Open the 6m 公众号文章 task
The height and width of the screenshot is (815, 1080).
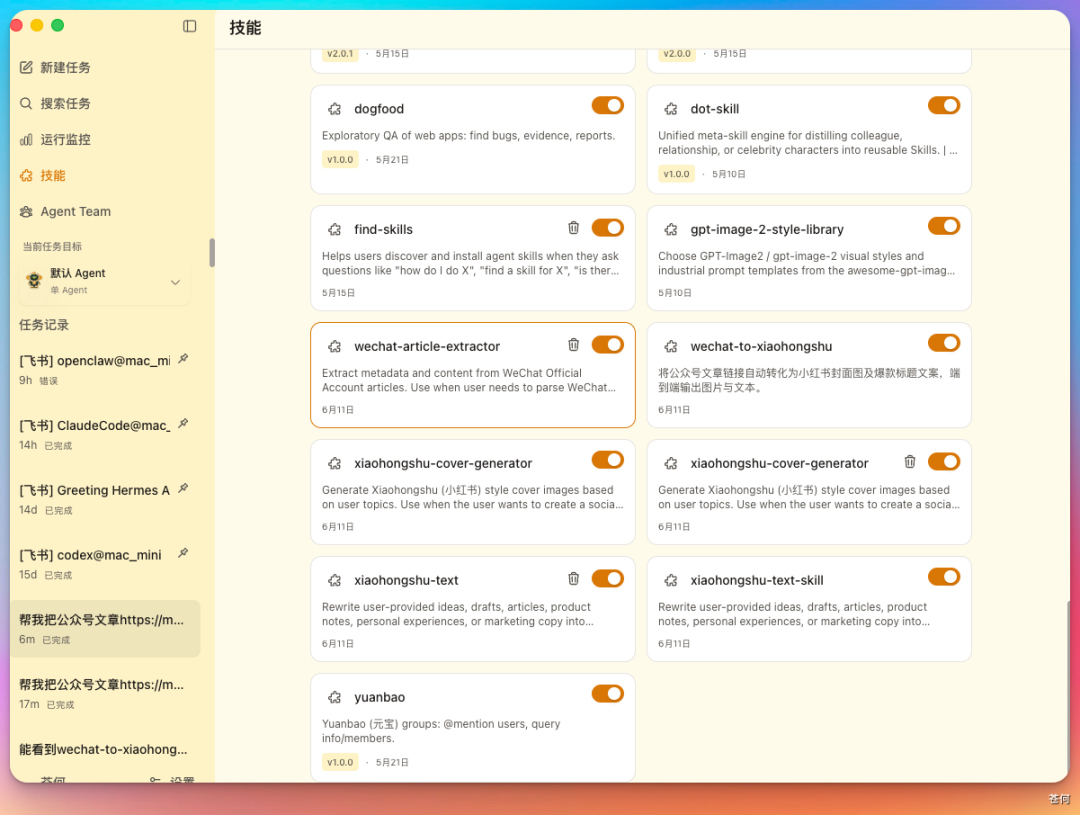(x=105, y=629)
